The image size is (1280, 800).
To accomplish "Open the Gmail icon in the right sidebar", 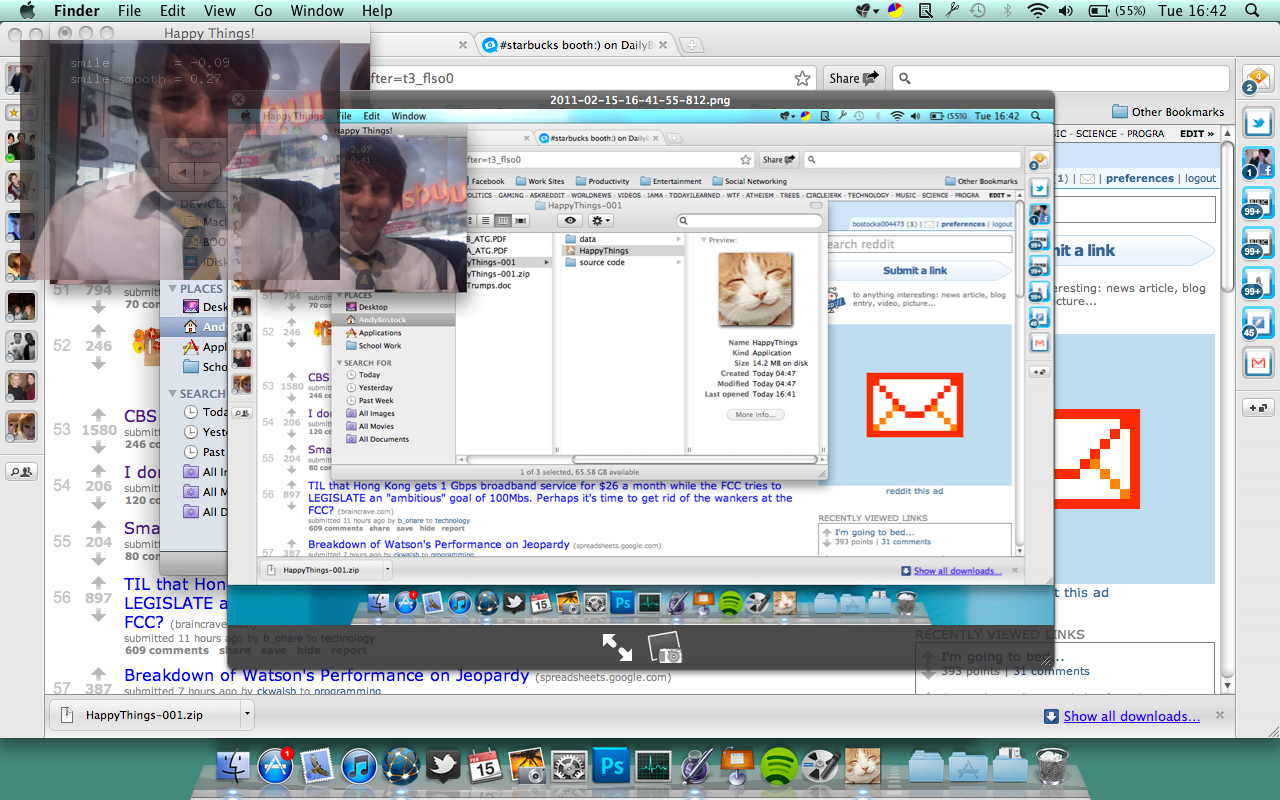I will pos(1257,361).
